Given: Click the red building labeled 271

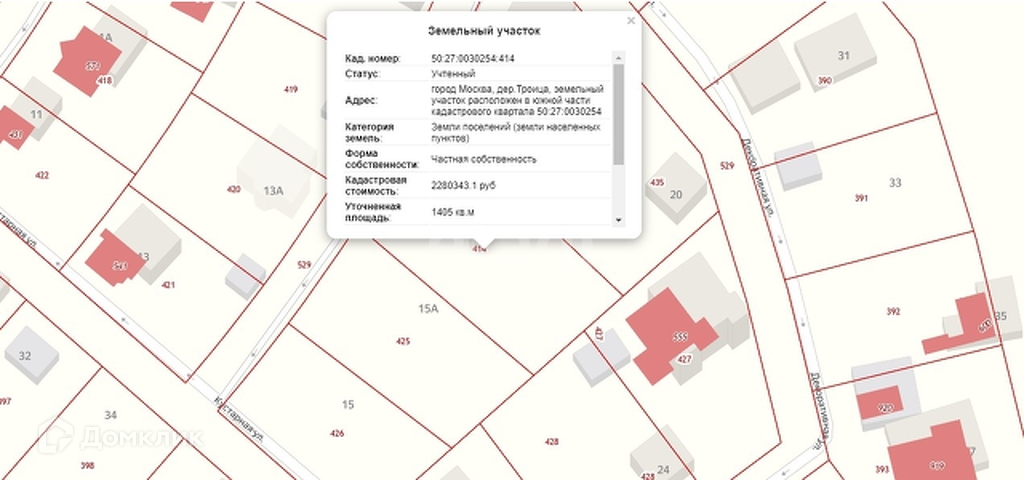Looking at the screenshot, I should [88, 61].
